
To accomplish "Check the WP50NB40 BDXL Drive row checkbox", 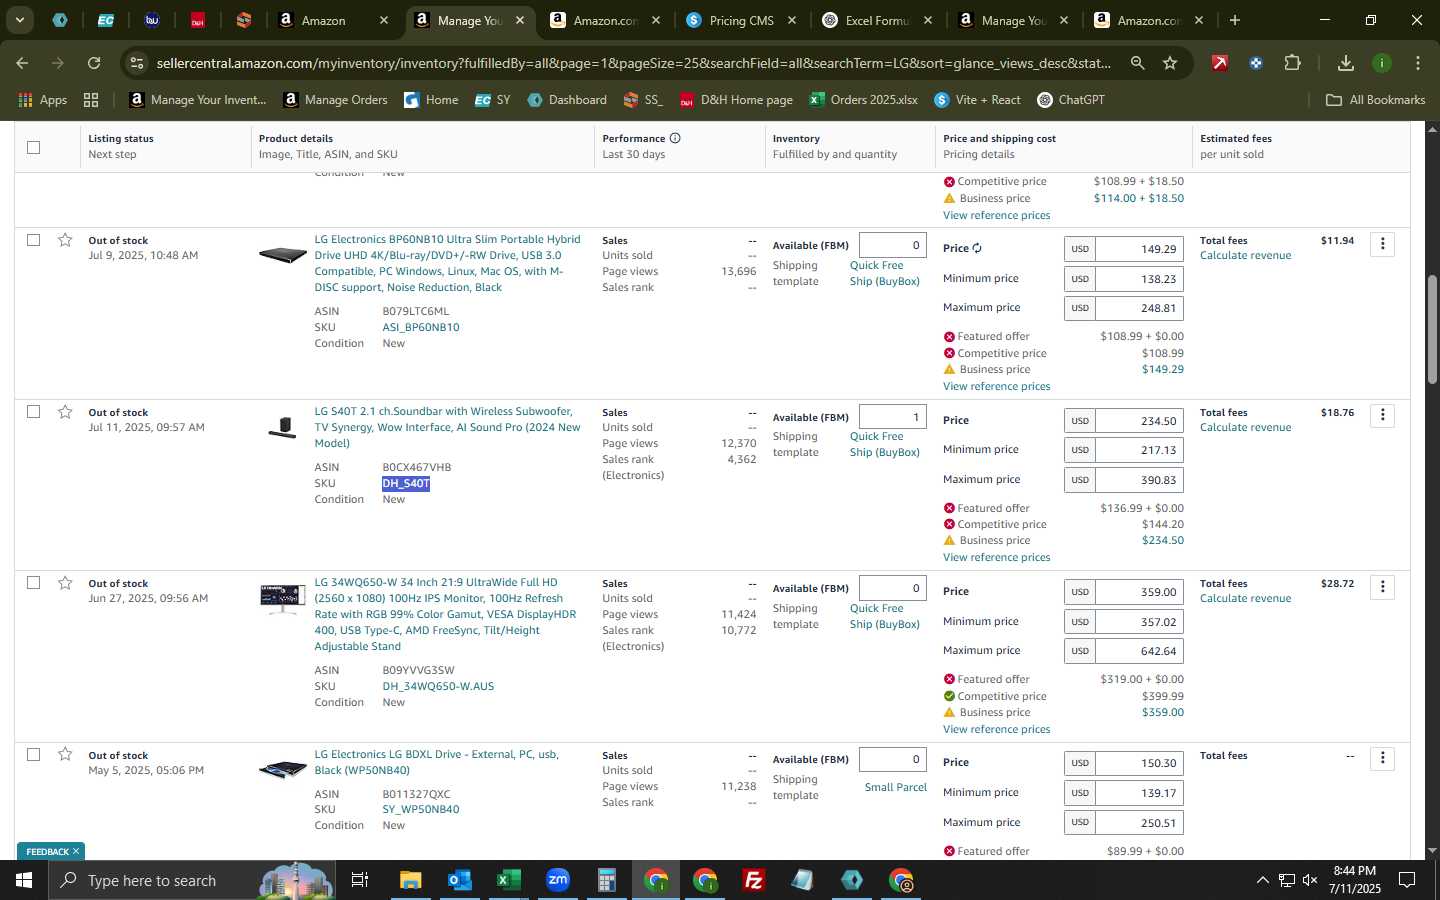I will 33,754.
